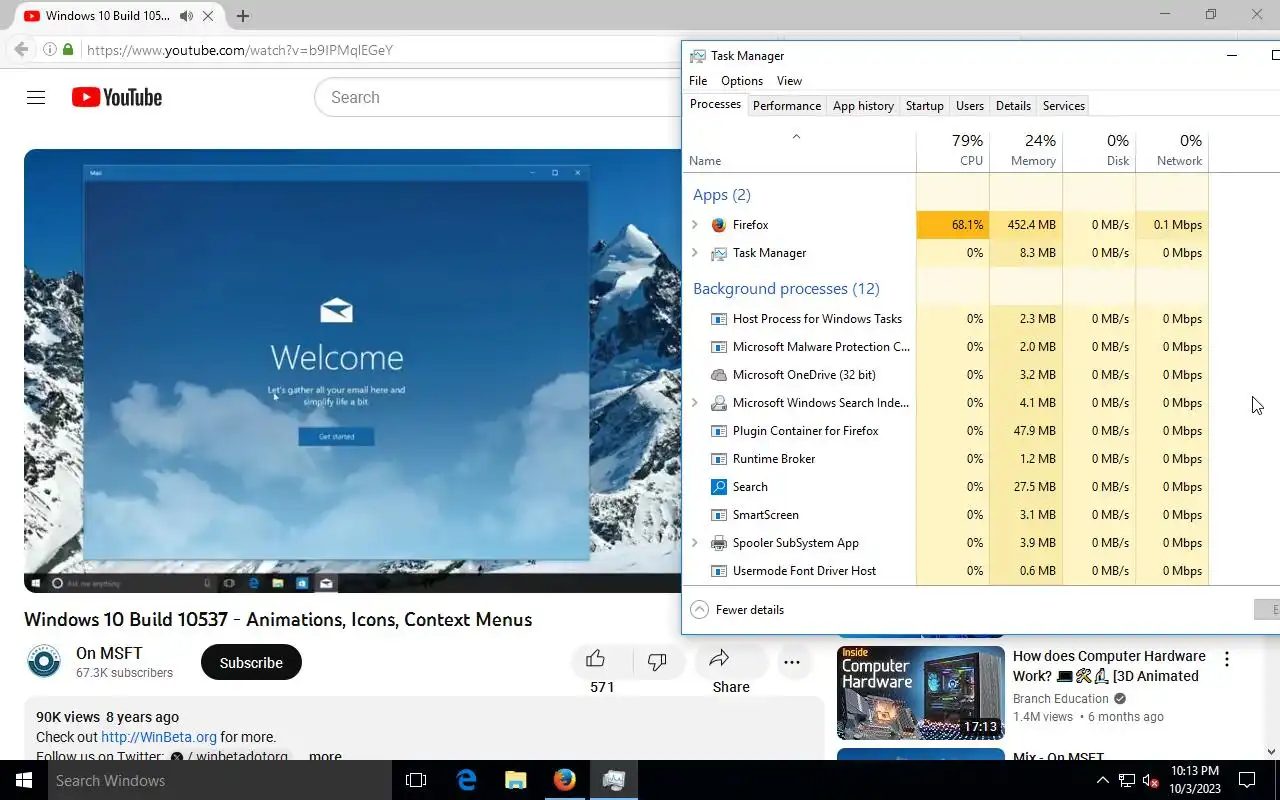Screen dimensions: 1280x800
Task: Dislike the video with thumbs down
Action: [657, 661]
